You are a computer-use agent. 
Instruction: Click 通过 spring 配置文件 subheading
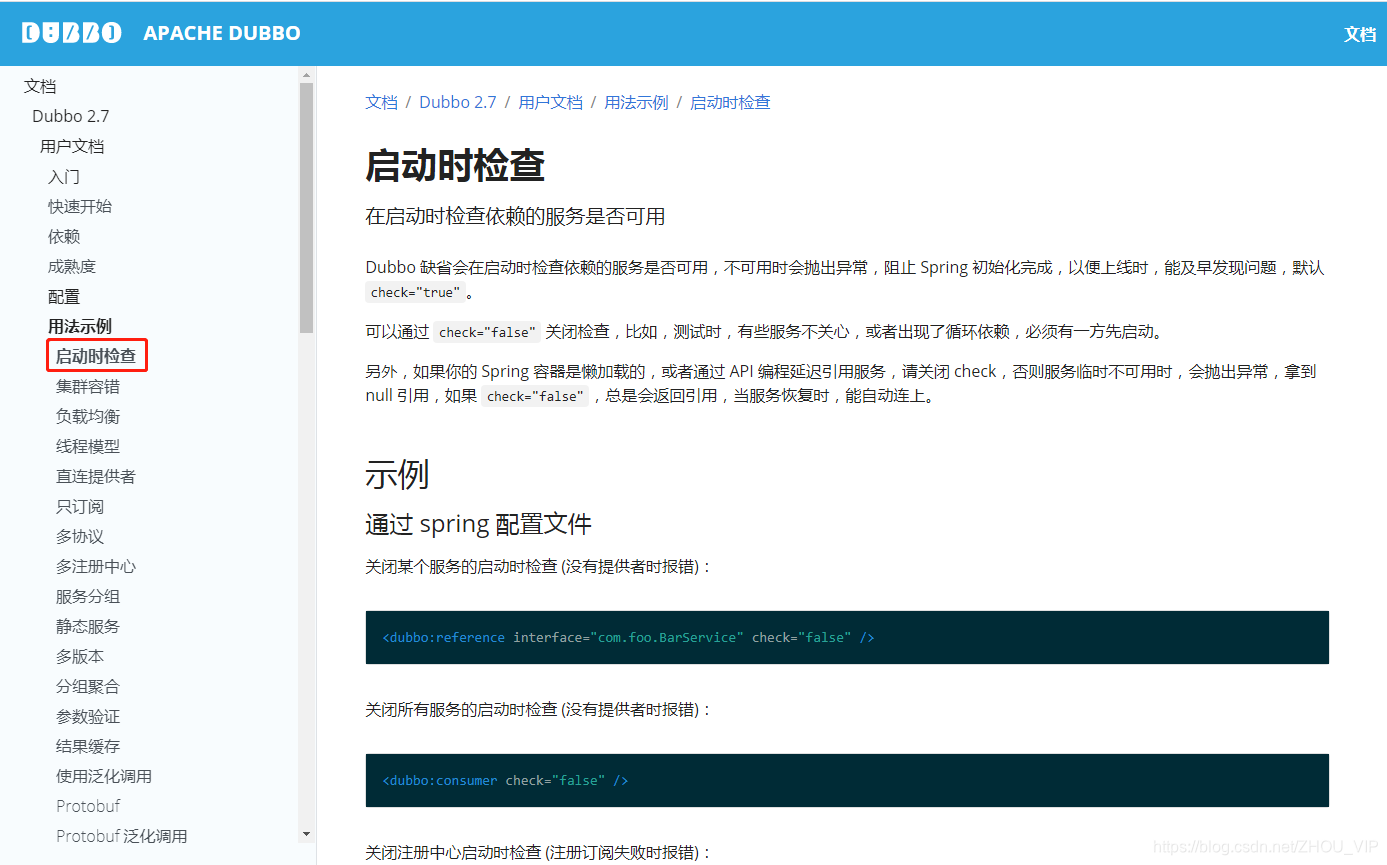click(479, 523)
